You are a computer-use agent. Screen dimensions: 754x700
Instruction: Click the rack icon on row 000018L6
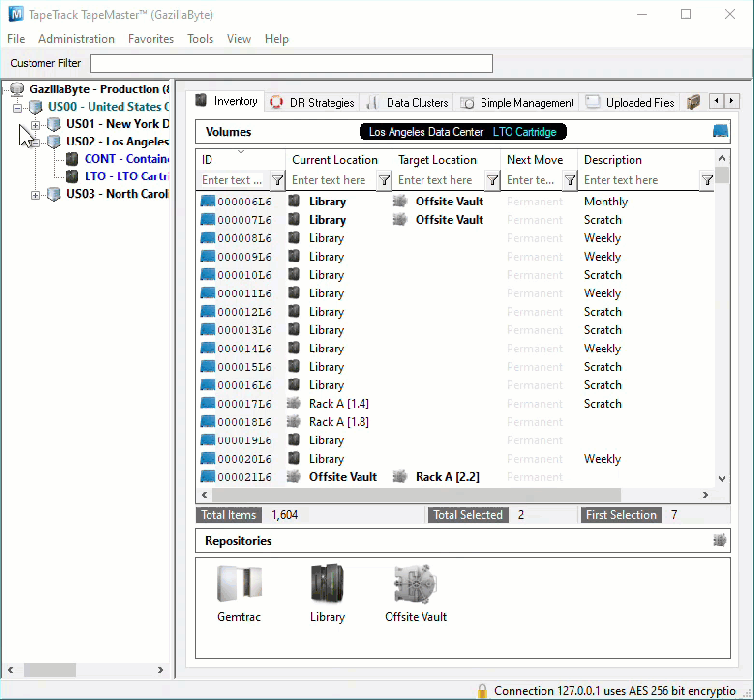(294, 422)
